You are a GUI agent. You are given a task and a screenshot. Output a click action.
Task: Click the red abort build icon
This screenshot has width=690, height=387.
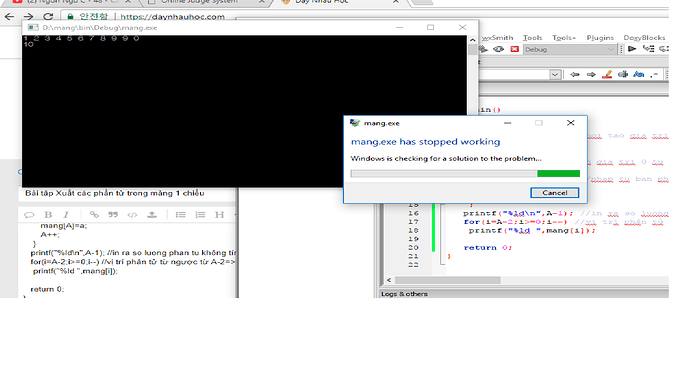pos(514,49)
